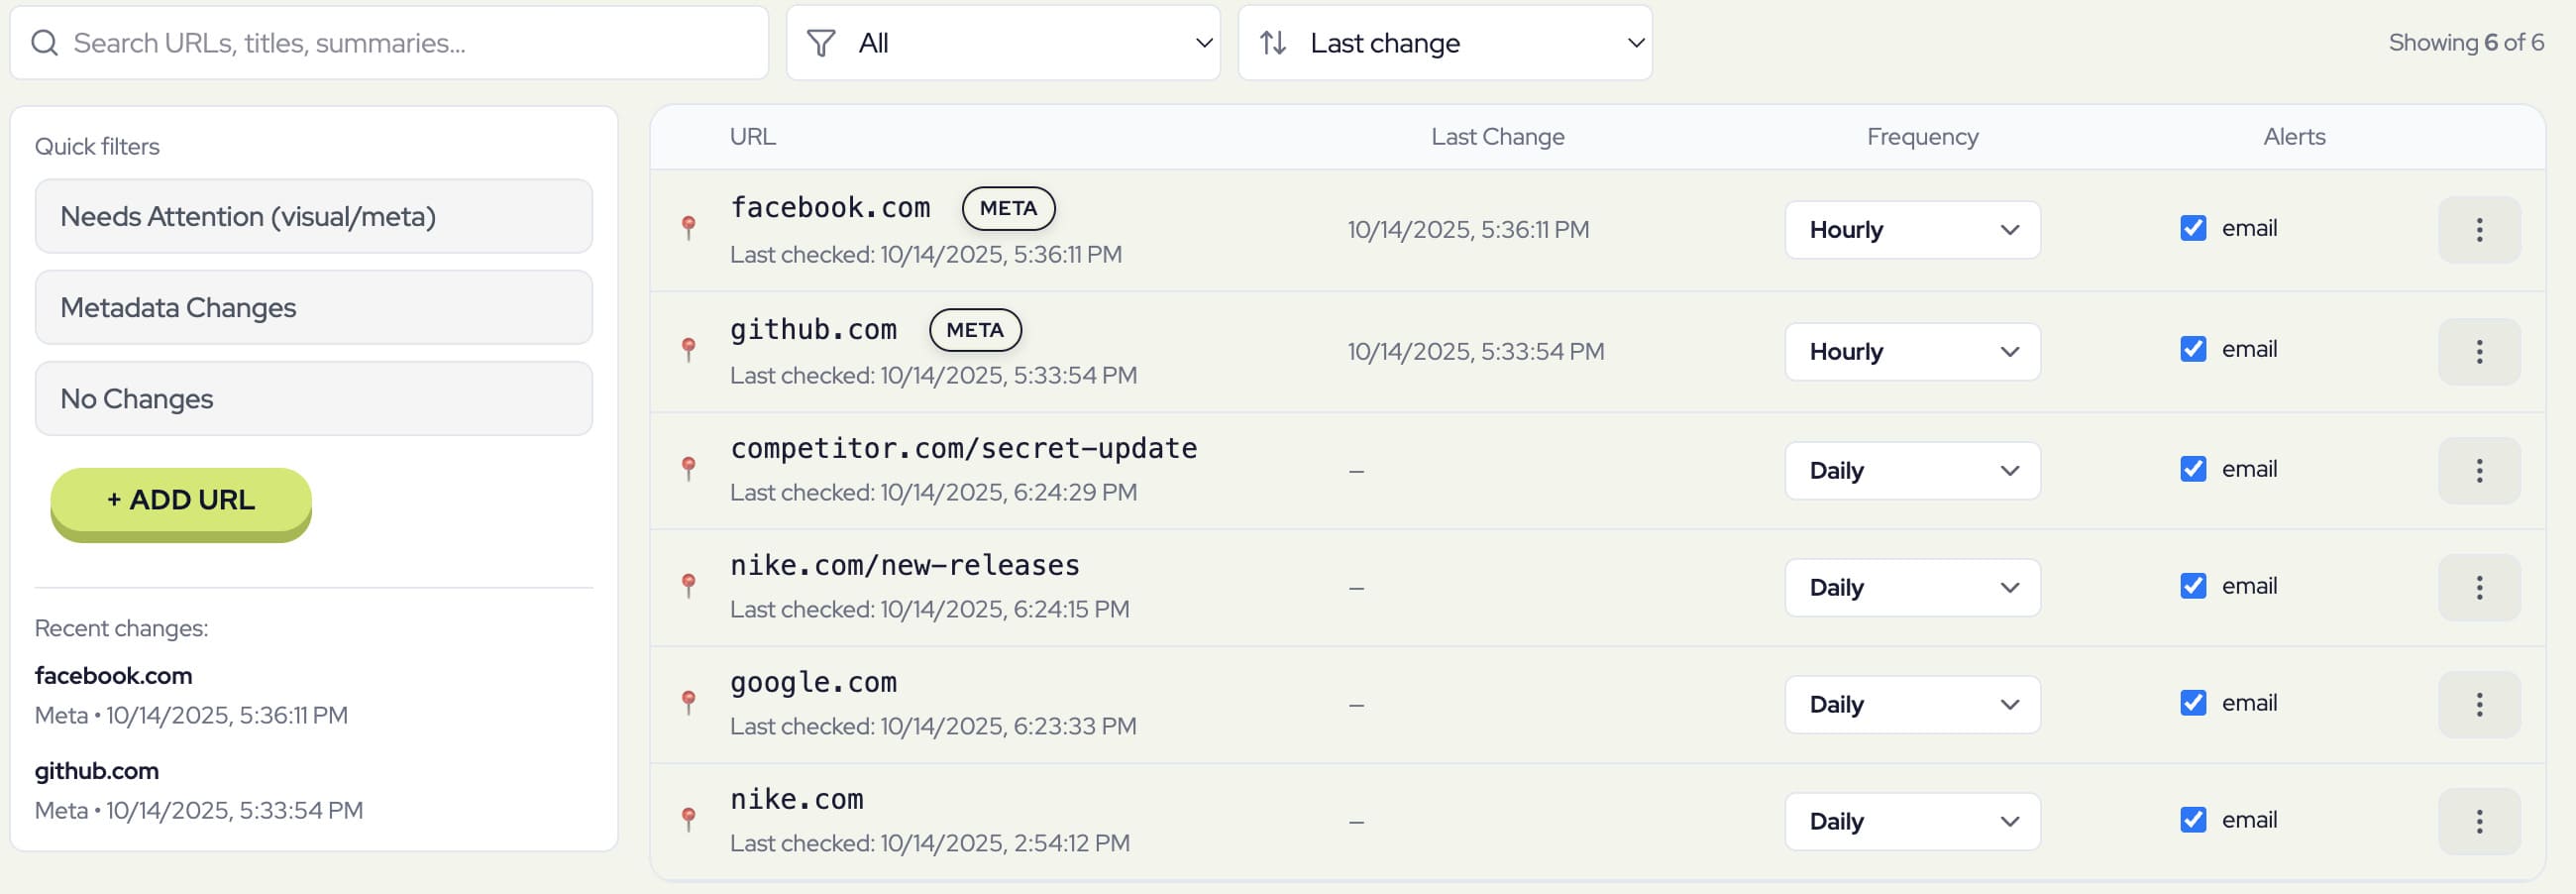Toggle the email checkbox for github.com

tap(2192, 349)
